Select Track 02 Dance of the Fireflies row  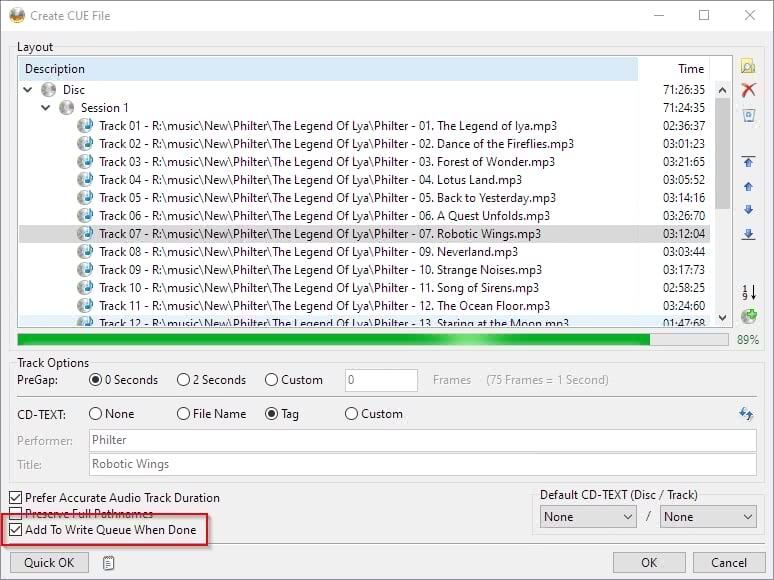pyautogui.click(x=364, y=144)
